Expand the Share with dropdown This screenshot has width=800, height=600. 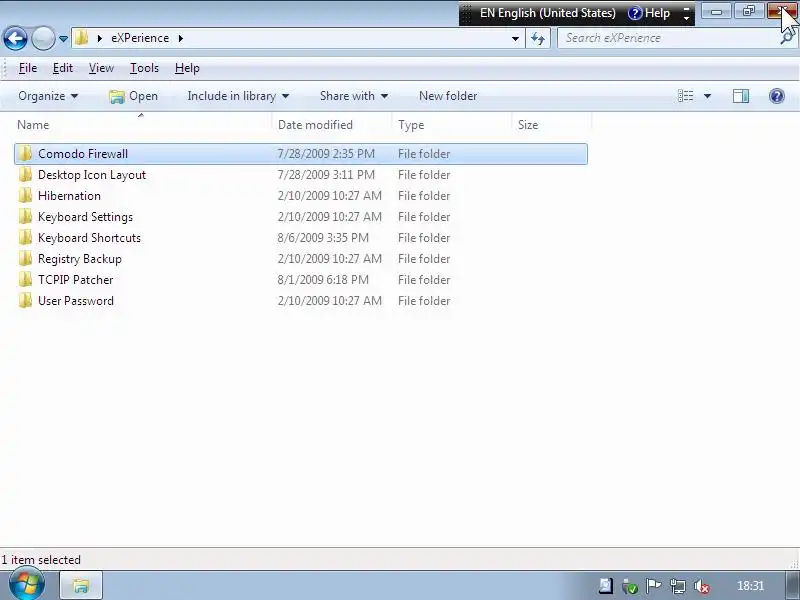354,96
